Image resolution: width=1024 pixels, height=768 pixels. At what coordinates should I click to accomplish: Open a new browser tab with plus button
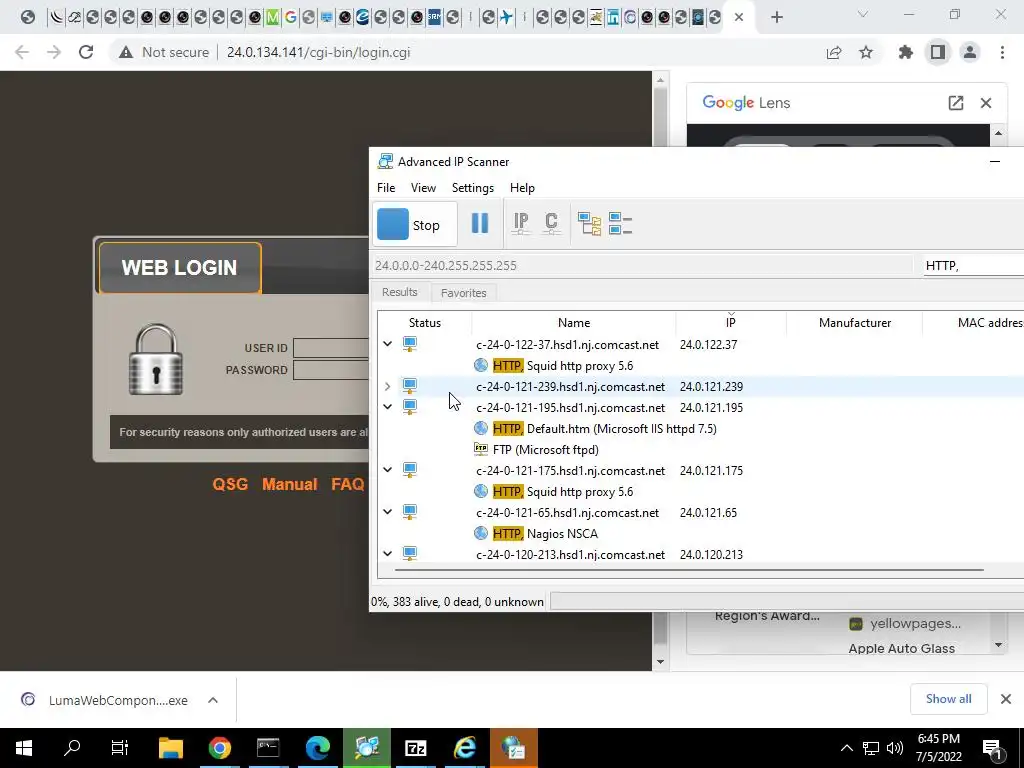coord(776,17)
